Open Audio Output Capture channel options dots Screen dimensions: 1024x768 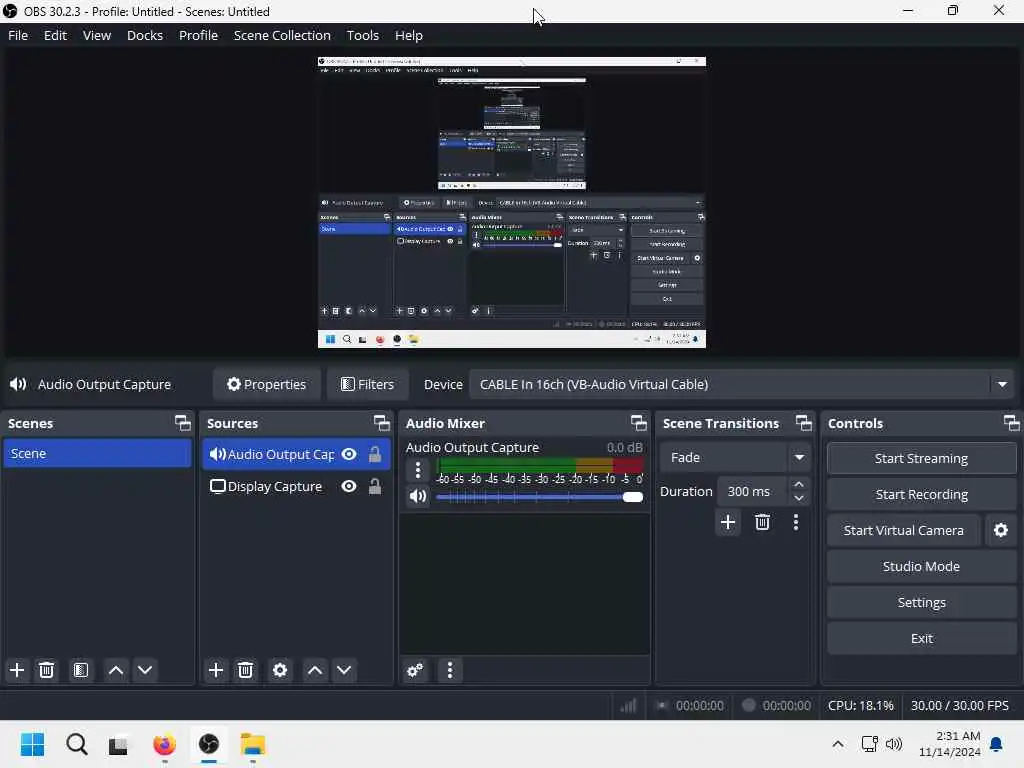point(418,470)
